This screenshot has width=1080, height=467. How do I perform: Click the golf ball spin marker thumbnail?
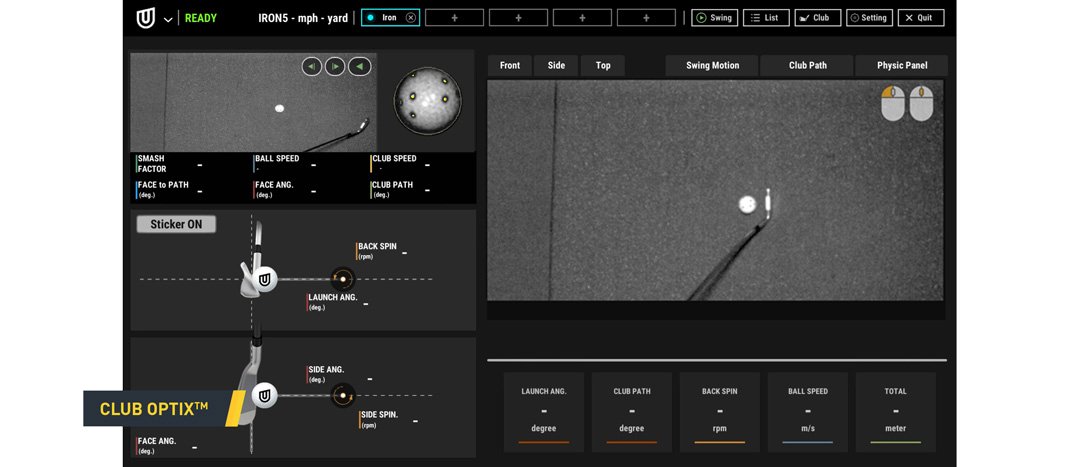(427, 100)
